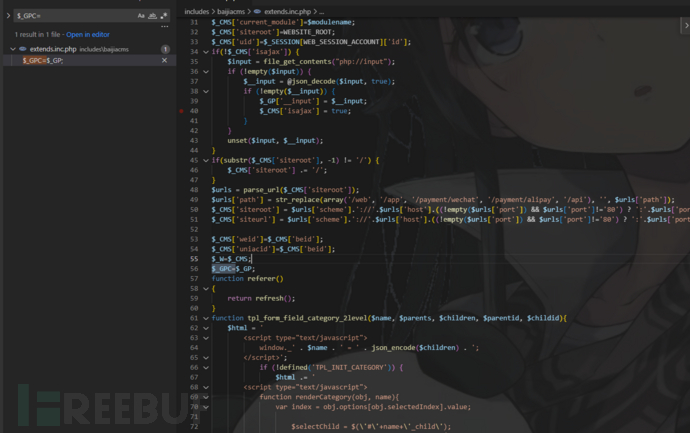
Task: Fold the closing script line 65
Action: point(206,358)
